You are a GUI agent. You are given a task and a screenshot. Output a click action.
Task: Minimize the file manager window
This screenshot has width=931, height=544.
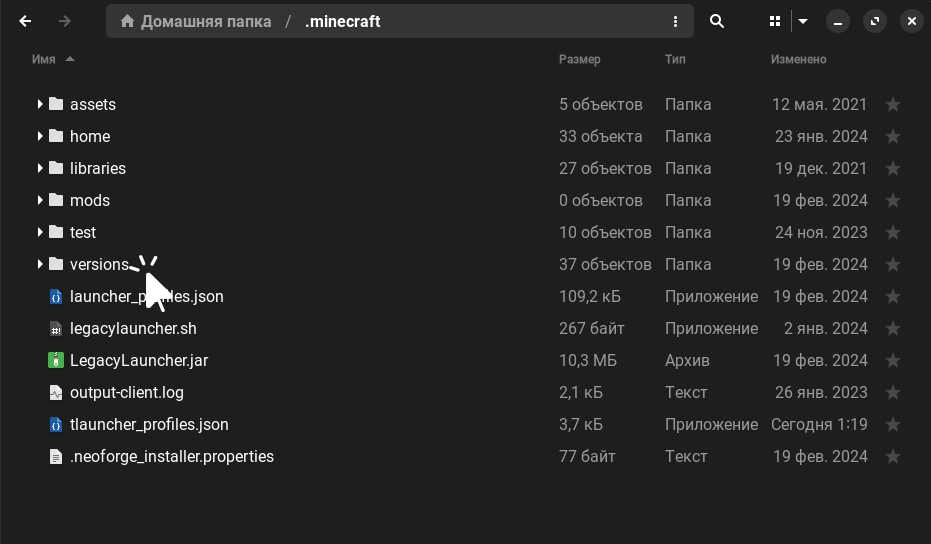838,21
